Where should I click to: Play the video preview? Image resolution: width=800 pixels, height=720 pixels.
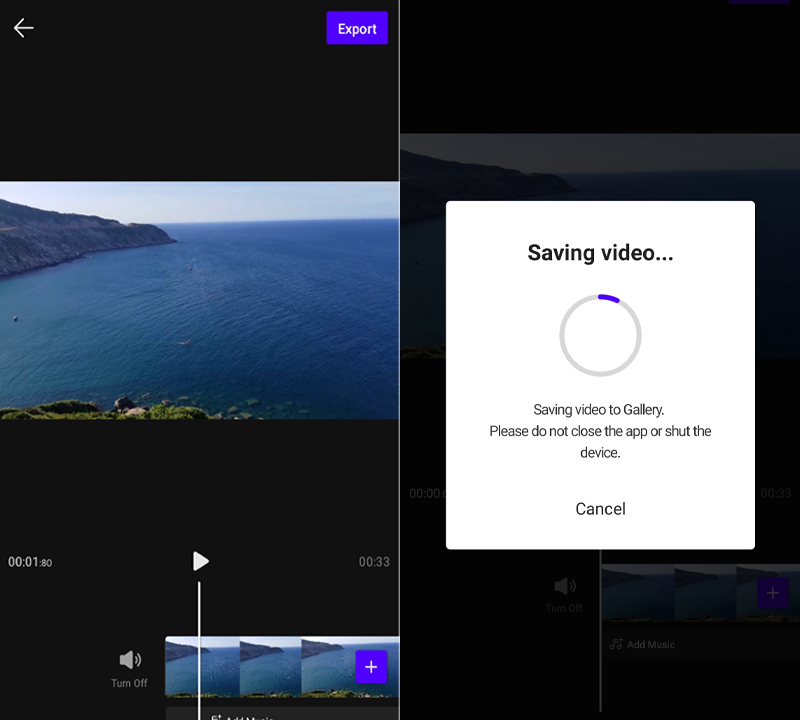[x=200, y=561]
